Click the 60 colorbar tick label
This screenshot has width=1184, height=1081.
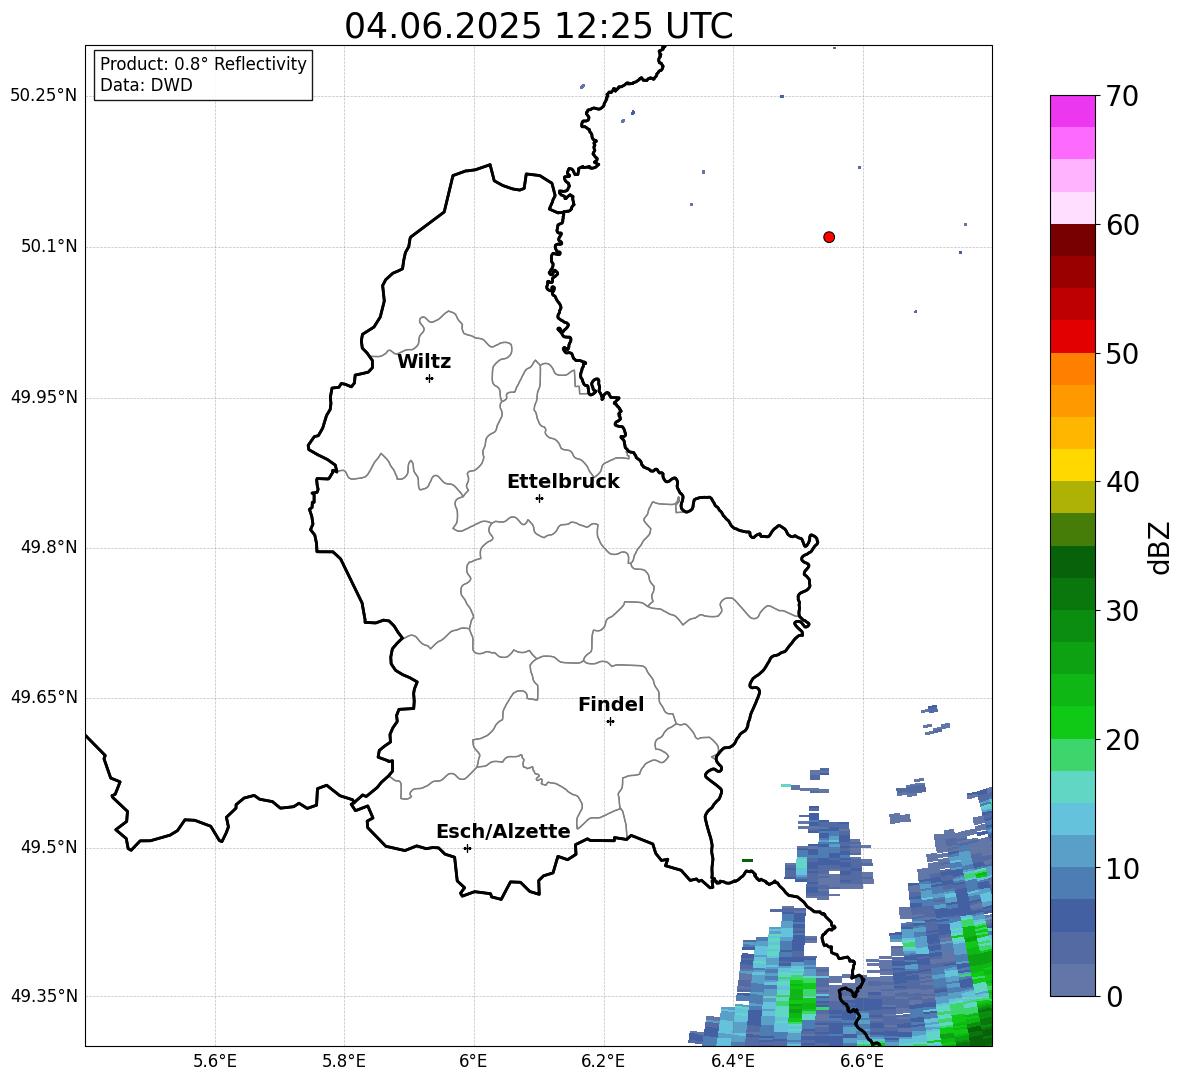point(1122,225)
